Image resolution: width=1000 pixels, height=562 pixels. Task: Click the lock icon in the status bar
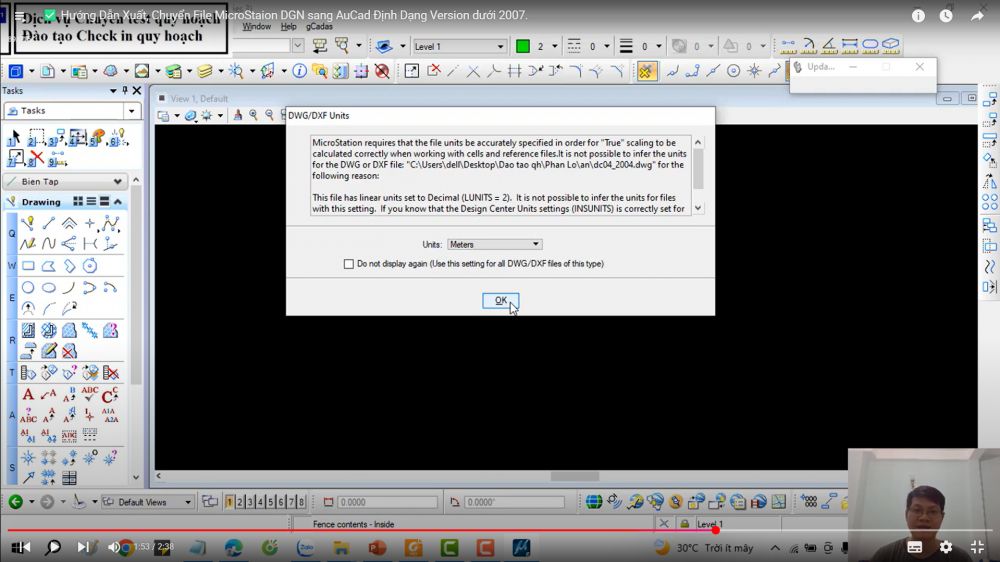pos(684,524)
